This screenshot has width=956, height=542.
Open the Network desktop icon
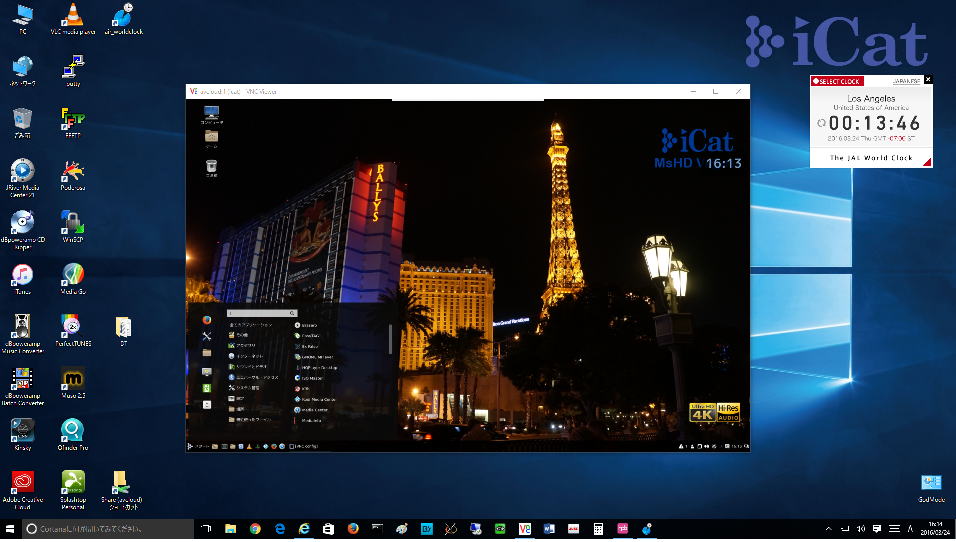point(23,71)
